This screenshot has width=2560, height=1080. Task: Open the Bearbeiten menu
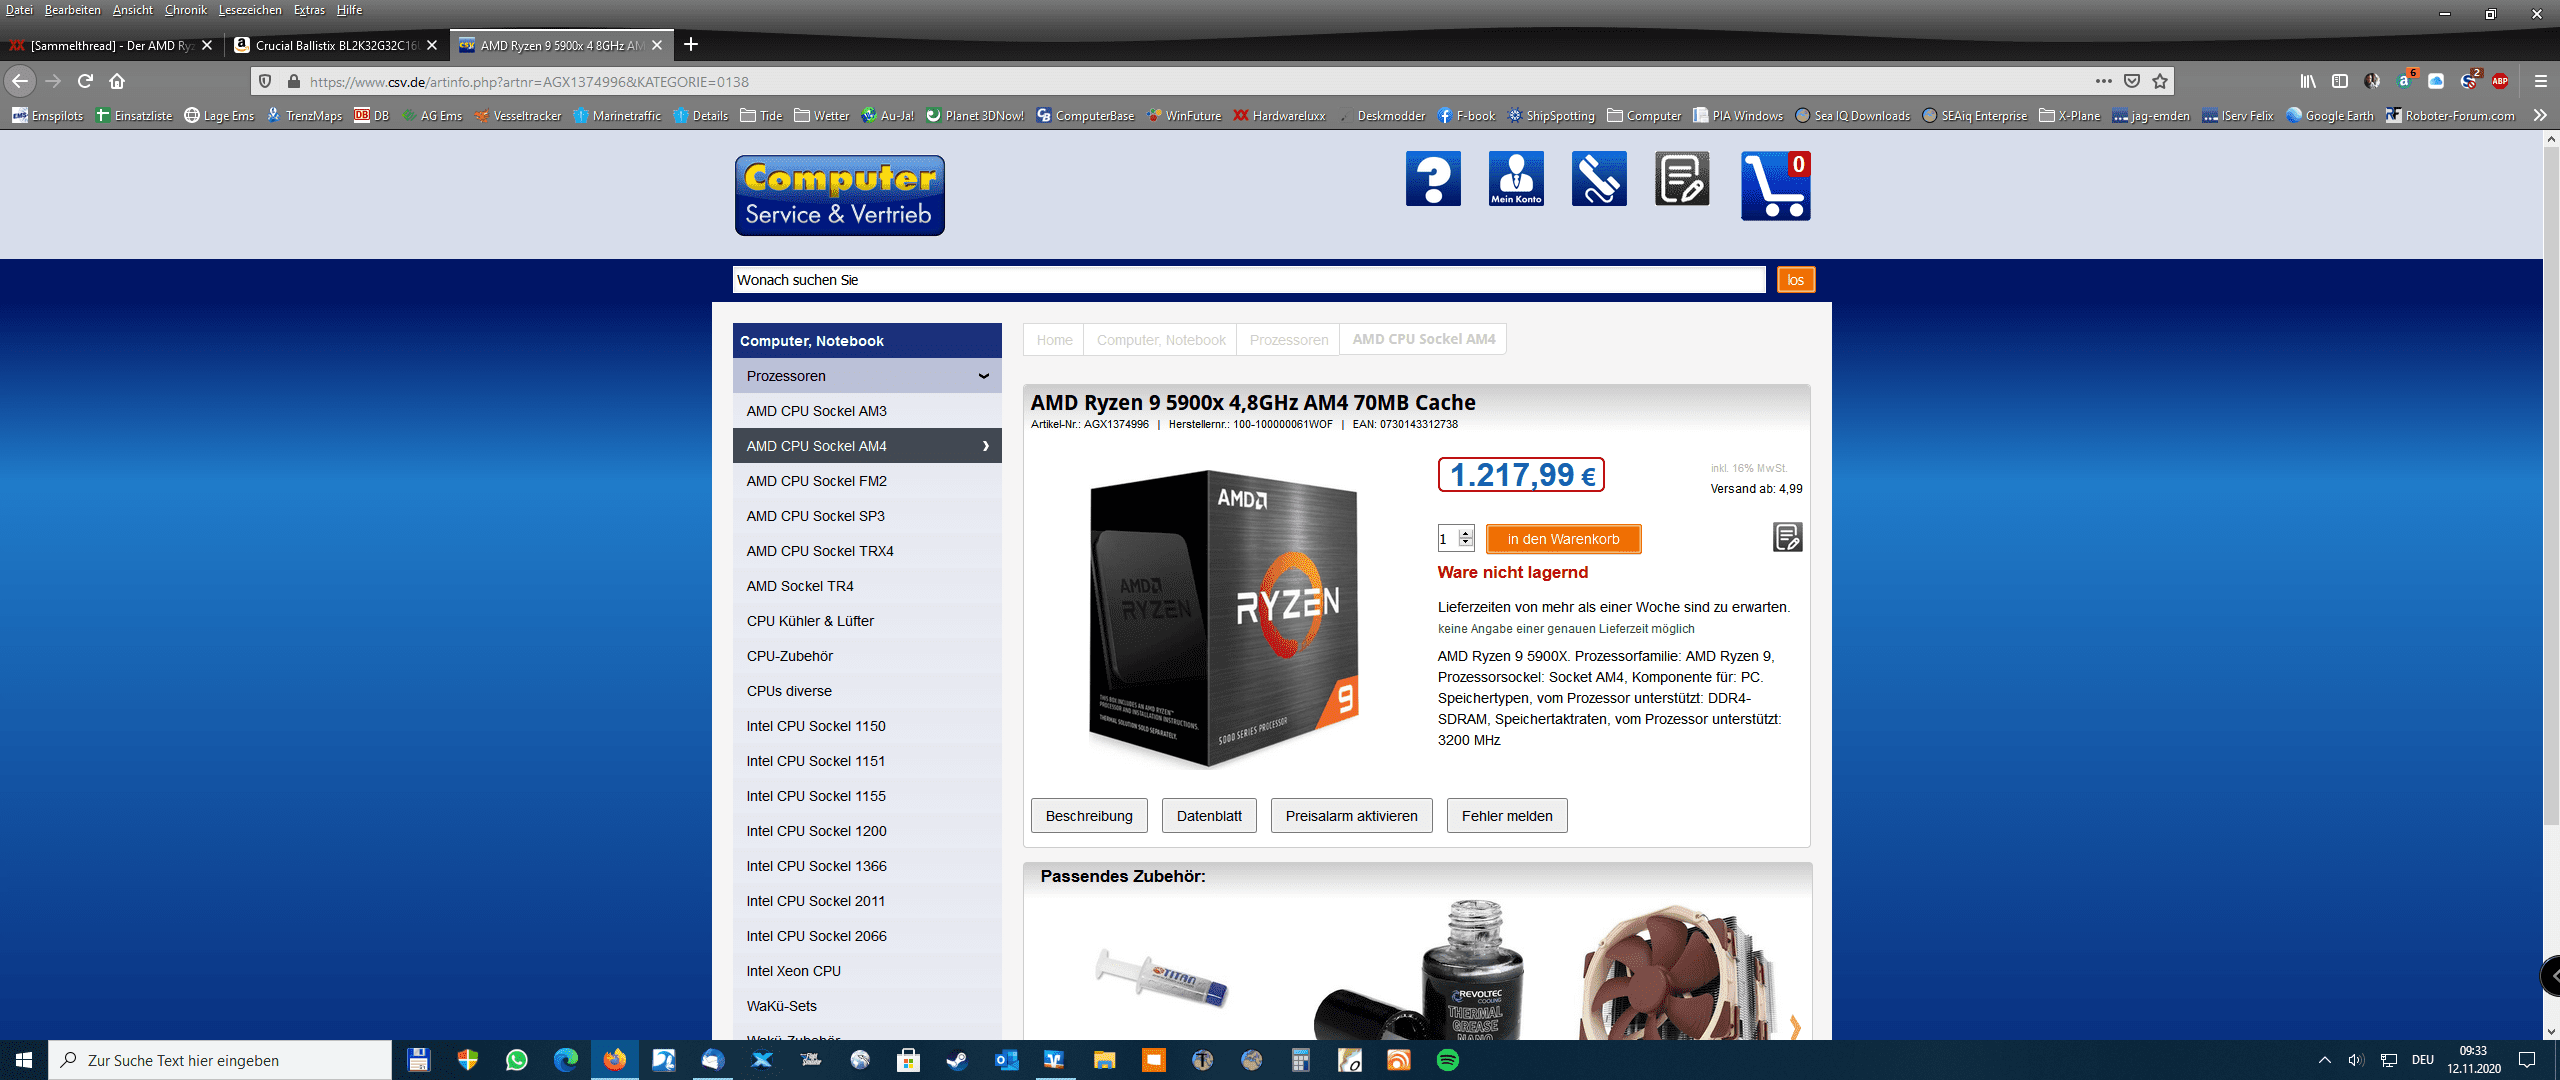pyautogui.click(x=72, y=10)
